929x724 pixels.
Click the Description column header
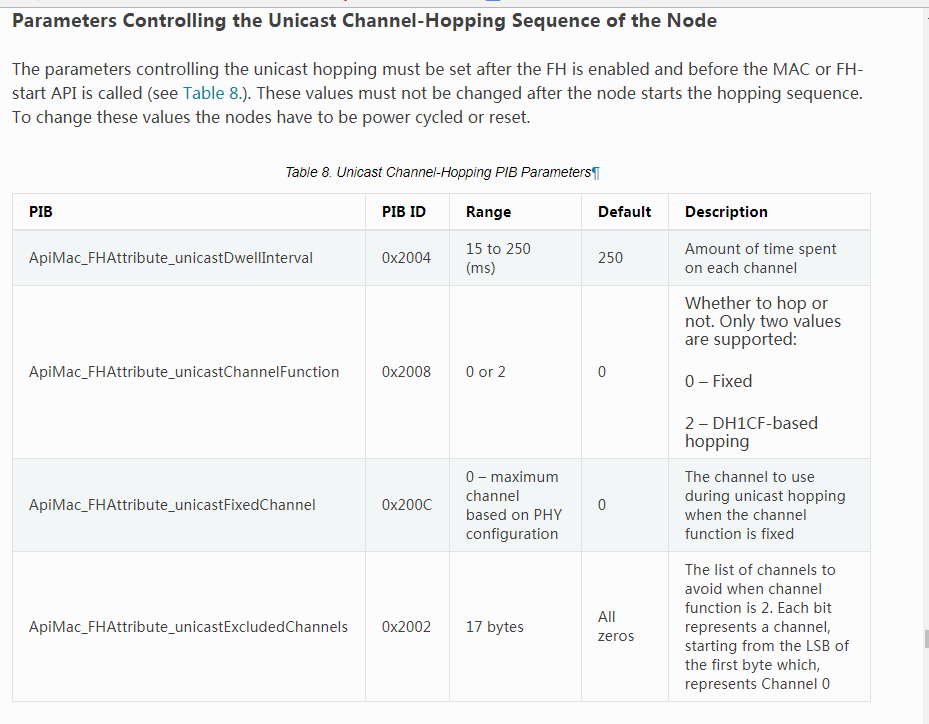tap(726, 212)
